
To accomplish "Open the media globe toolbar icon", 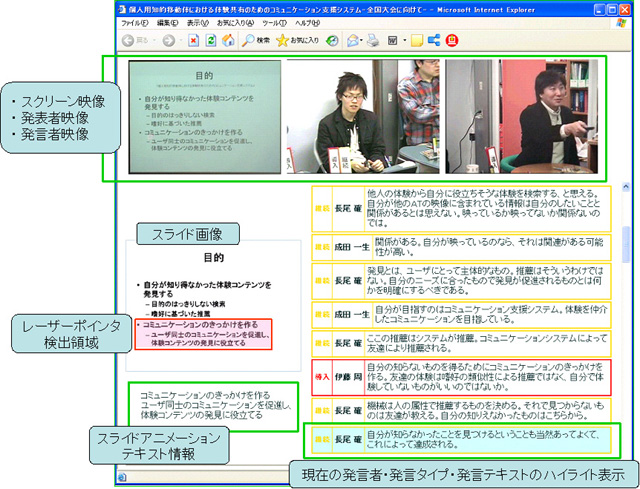I will [x=332, y=40].
